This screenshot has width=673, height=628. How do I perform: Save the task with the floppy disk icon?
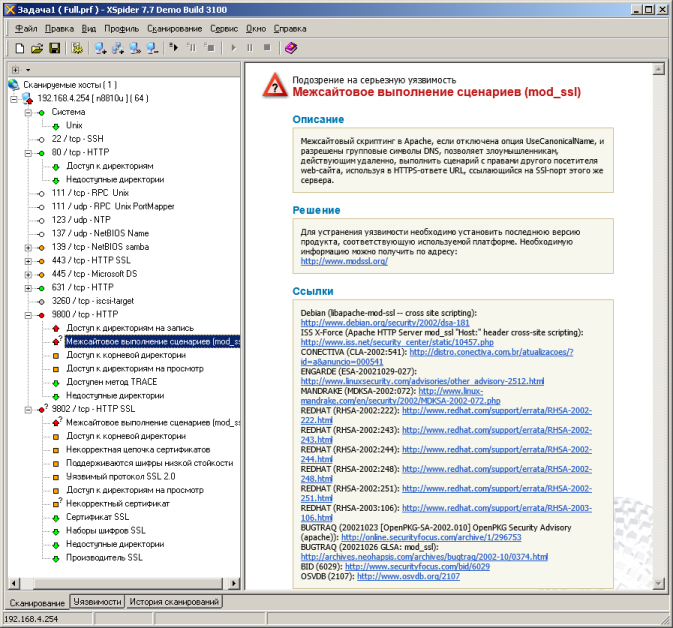point(55,48)
